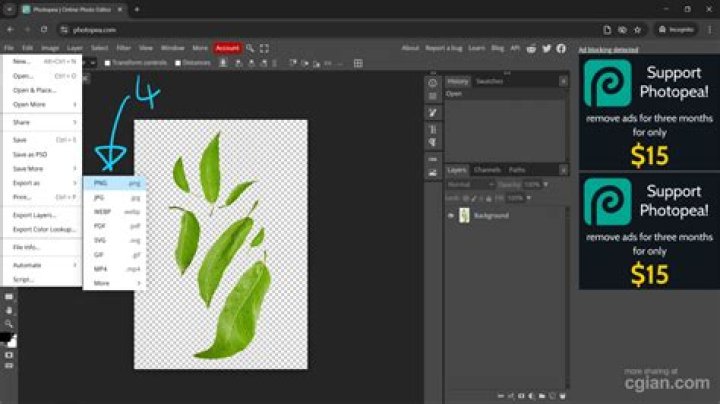Image resolution: width=720 pixels, height=404 pixels.
Task: Open the Properties side panel icon
Action: (x=433, y=96)
